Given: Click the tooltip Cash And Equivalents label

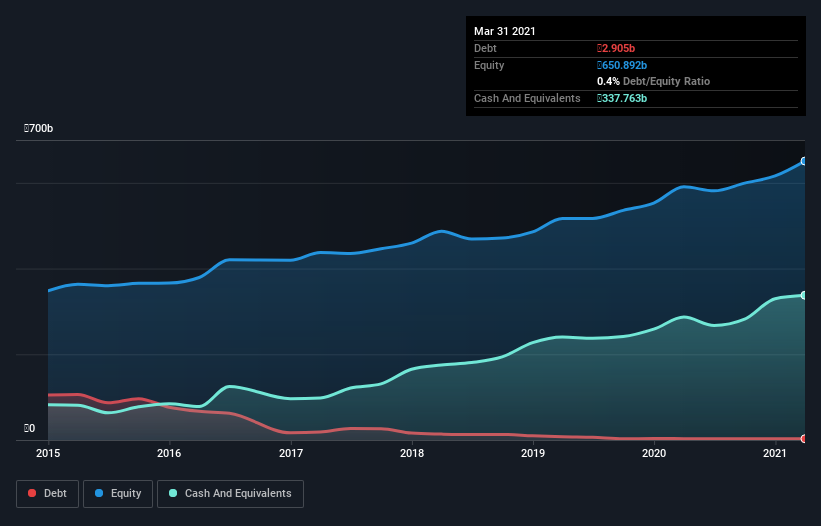Looking at the screenshot, I should [x=527, y=98].
